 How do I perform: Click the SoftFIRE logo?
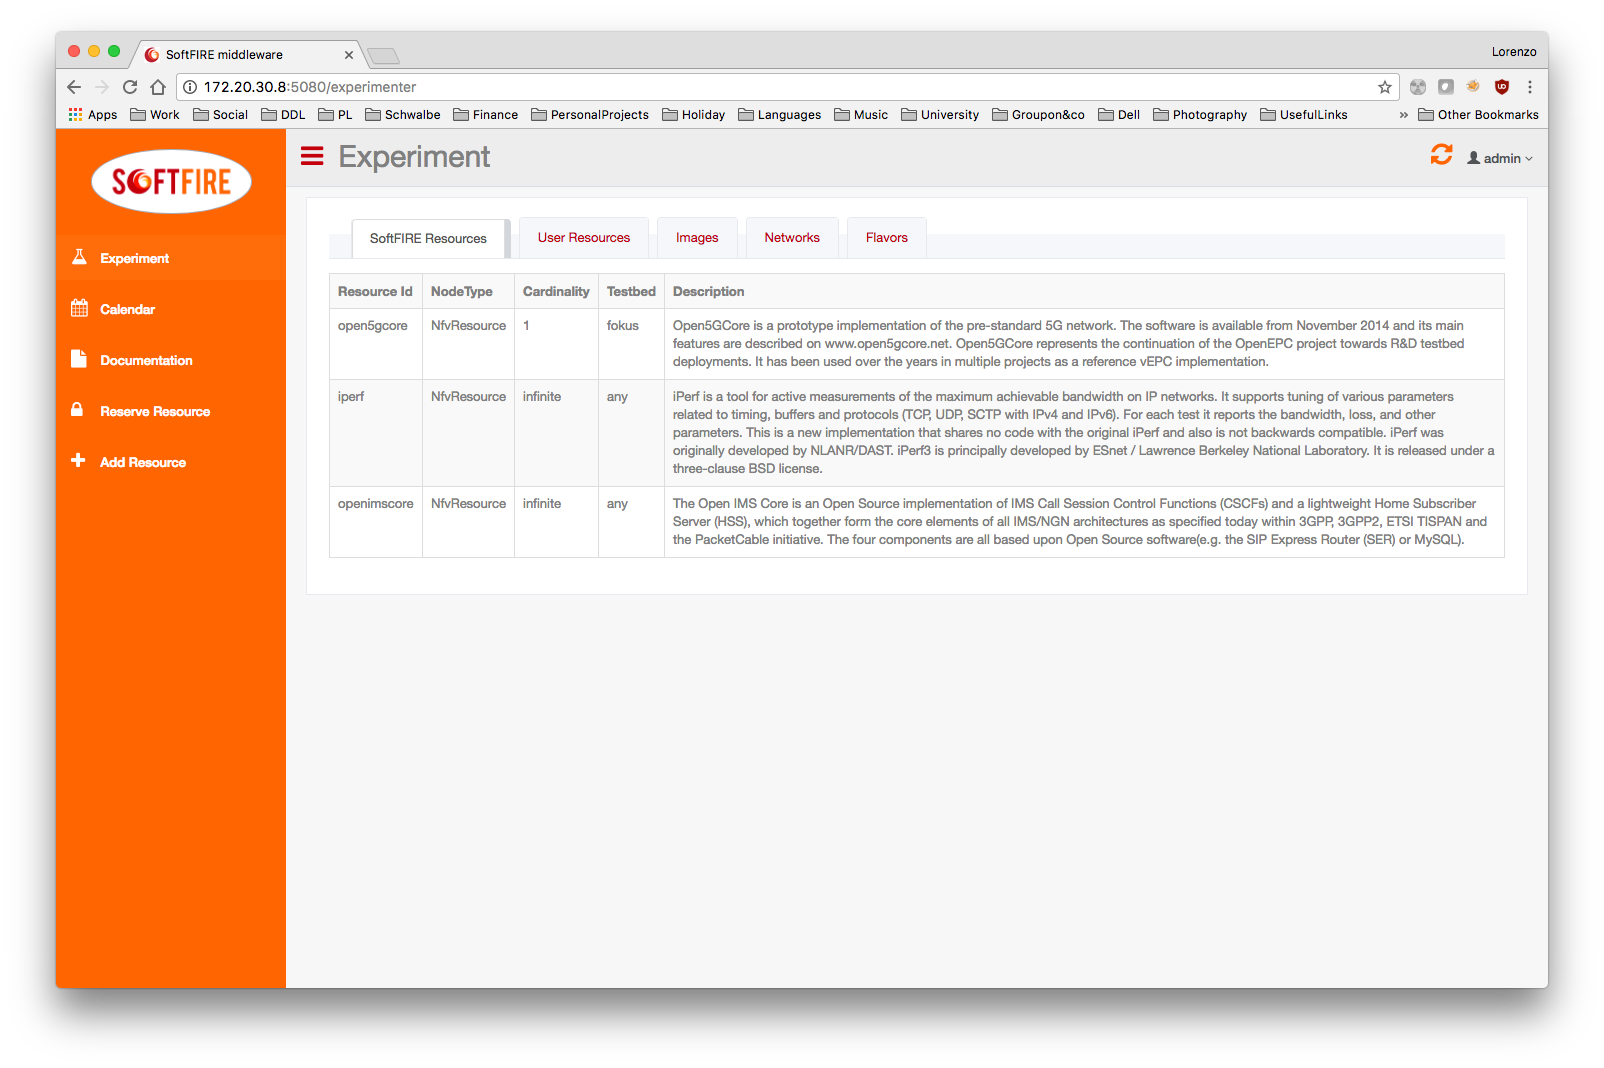pos(171,181)
